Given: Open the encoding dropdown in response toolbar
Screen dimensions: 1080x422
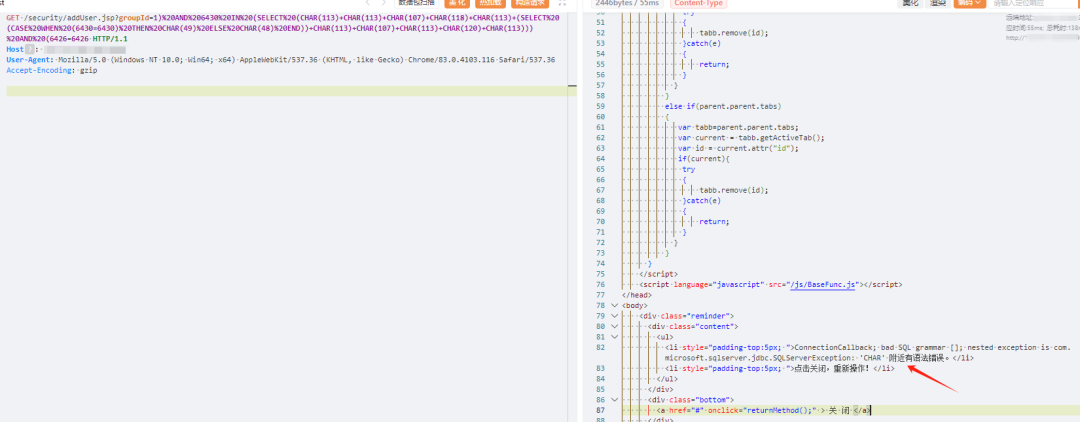Looking at the screenshot, I should tap(970, 3).
